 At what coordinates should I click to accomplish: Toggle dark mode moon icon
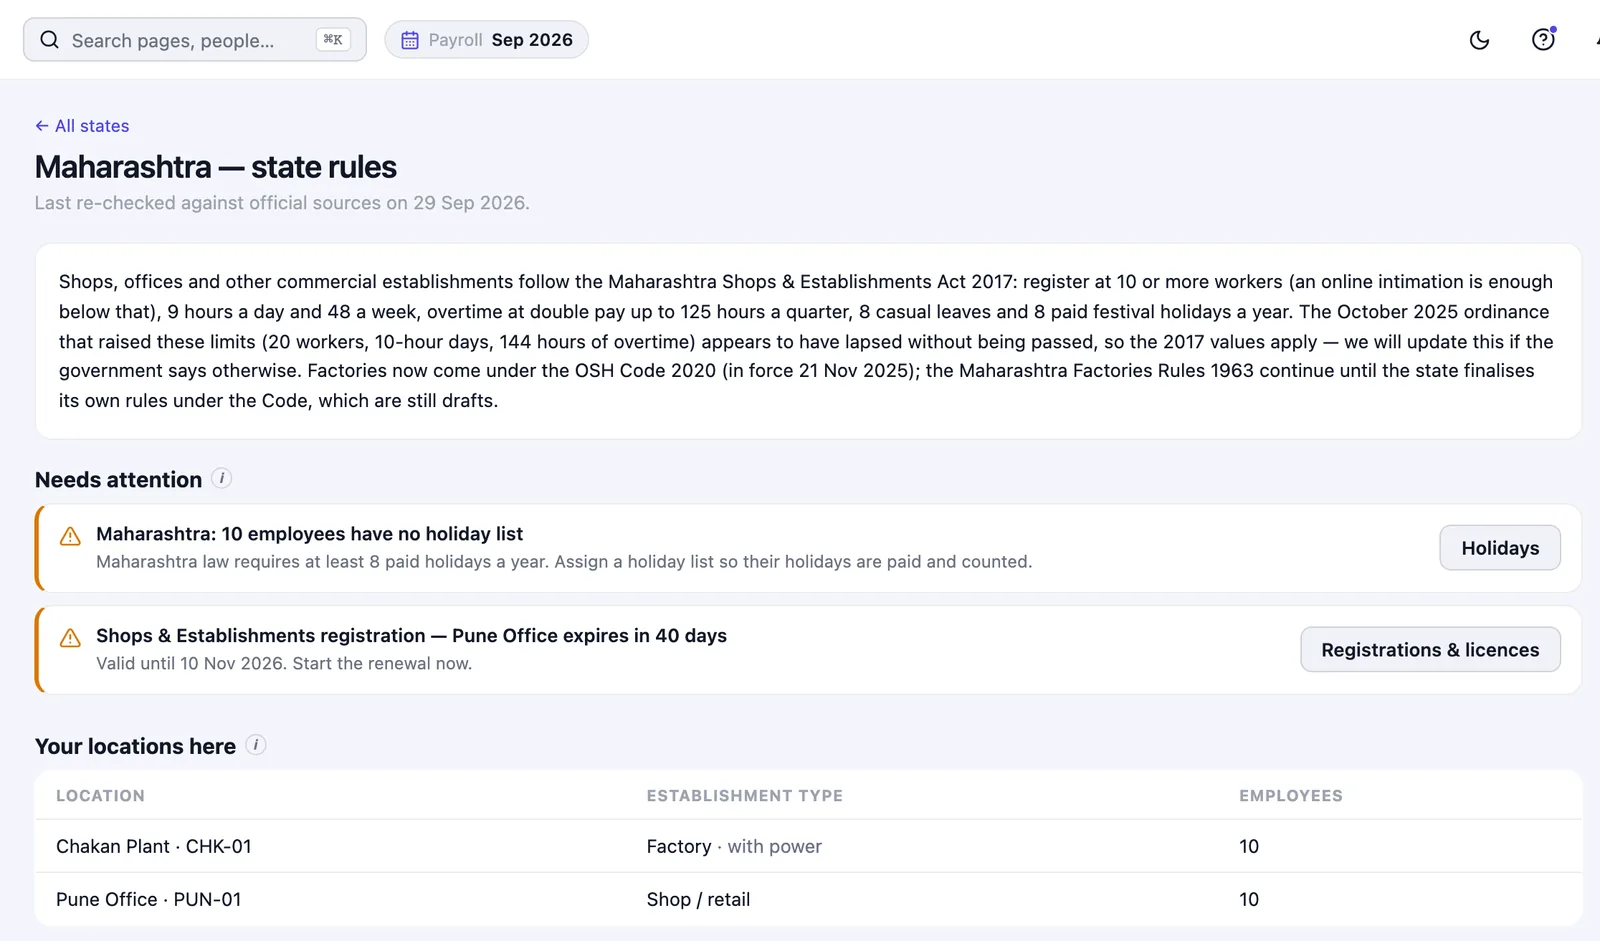coord(1479,40)
